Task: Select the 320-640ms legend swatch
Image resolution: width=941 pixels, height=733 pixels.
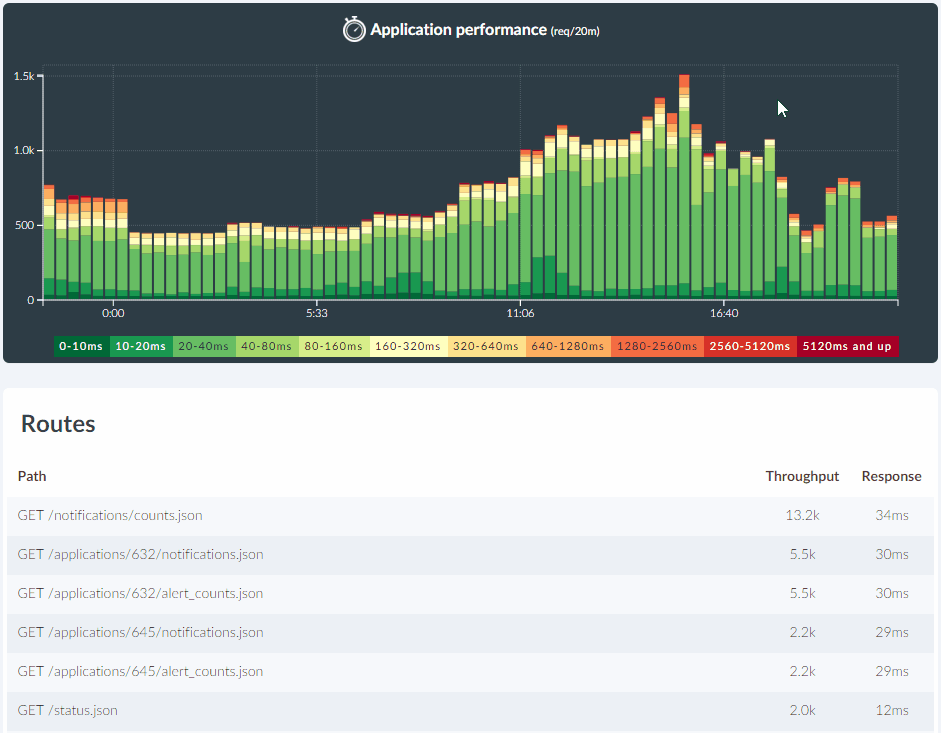Action: (x=487, y=346)
